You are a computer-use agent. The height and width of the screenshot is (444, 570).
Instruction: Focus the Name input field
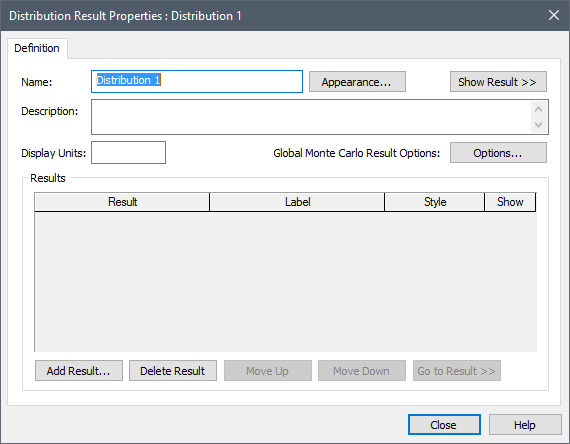point(197,81)
